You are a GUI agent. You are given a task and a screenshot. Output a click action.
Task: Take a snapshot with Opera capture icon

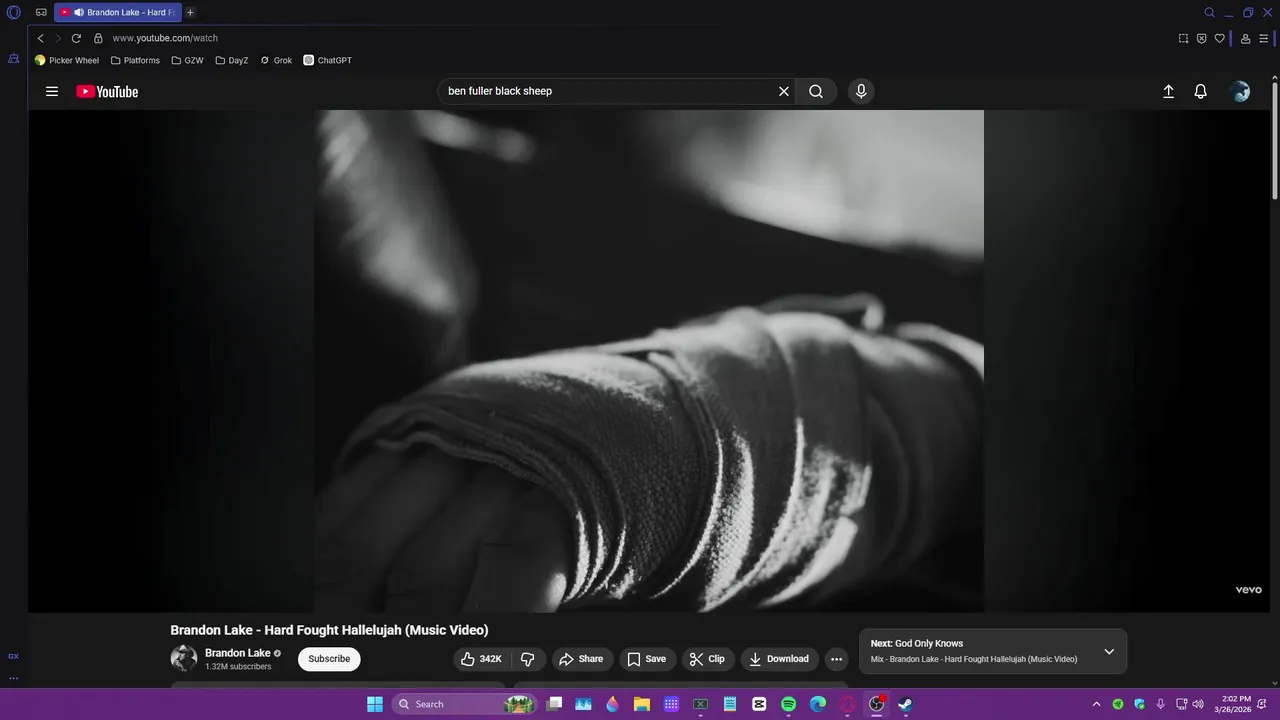(x=1184, y=38)
